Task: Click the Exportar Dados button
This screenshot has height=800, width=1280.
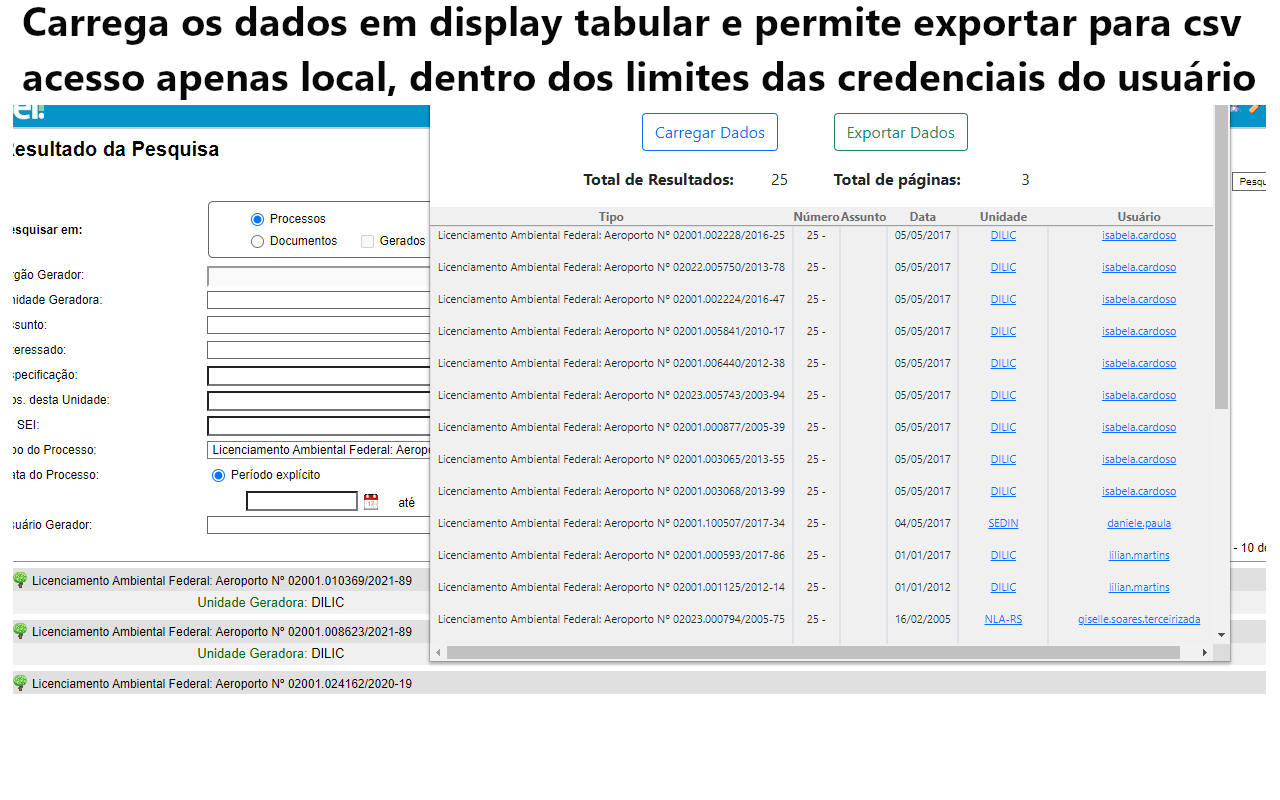Action: tap(901, 132)
